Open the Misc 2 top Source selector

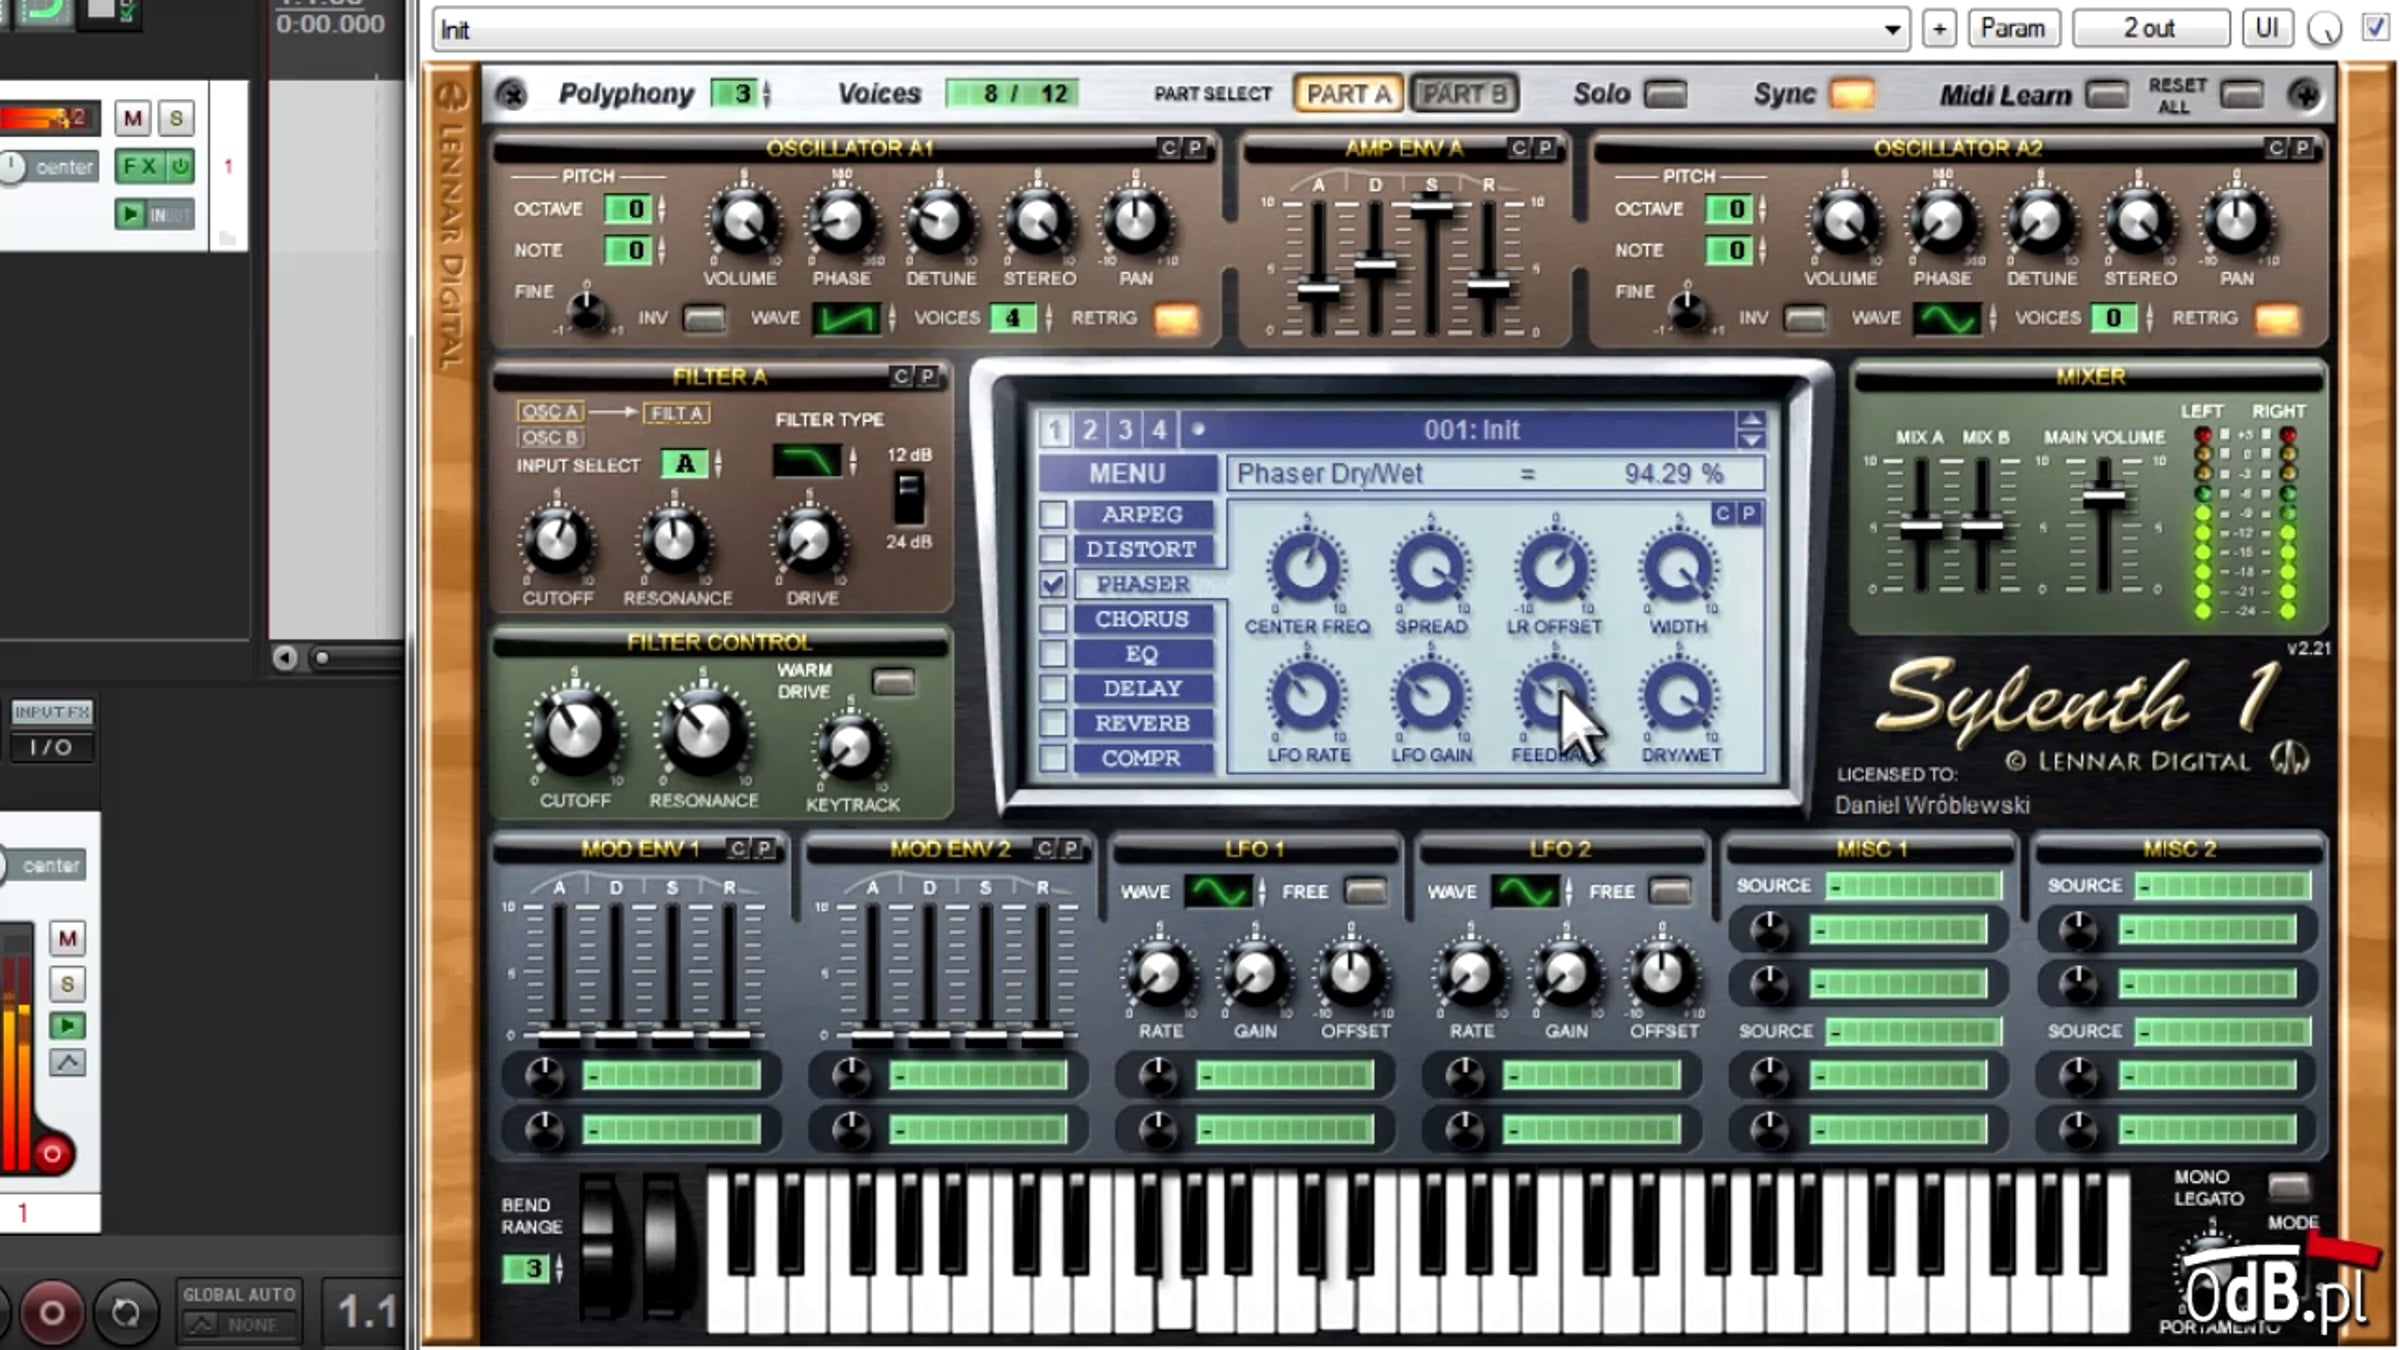2223,885
